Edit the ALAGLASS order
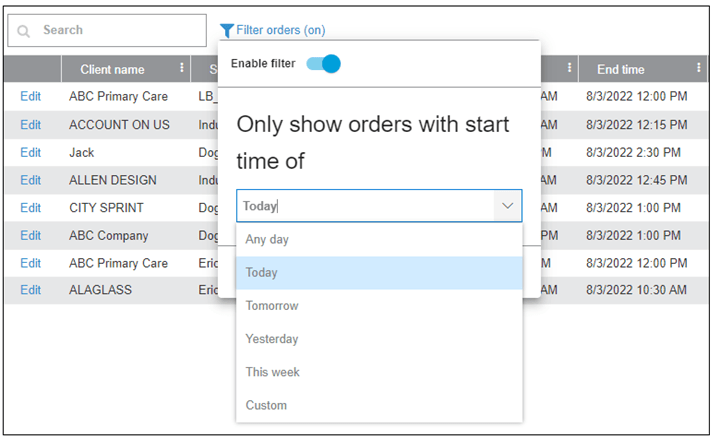The height and width of the screenshot is (439, 720). (31, 290)
